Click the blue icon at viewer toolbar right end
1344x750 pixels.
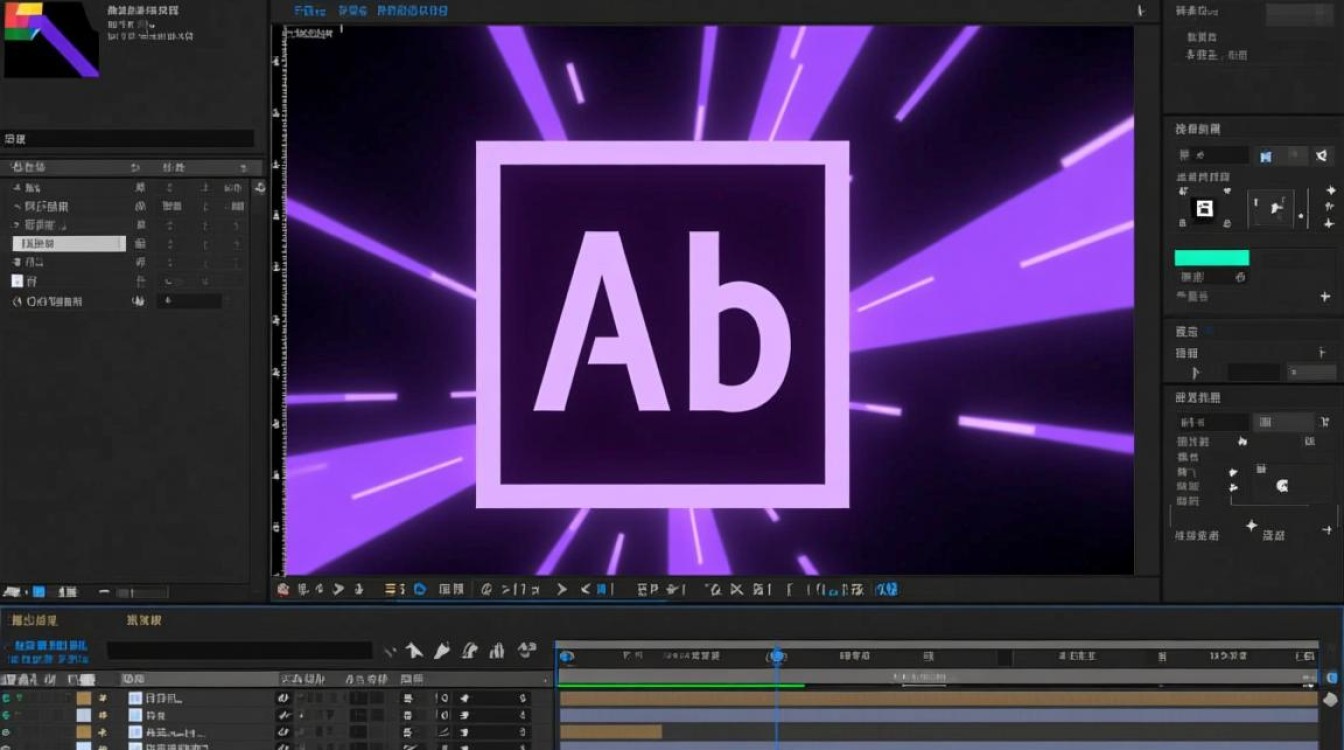point(886,590)
